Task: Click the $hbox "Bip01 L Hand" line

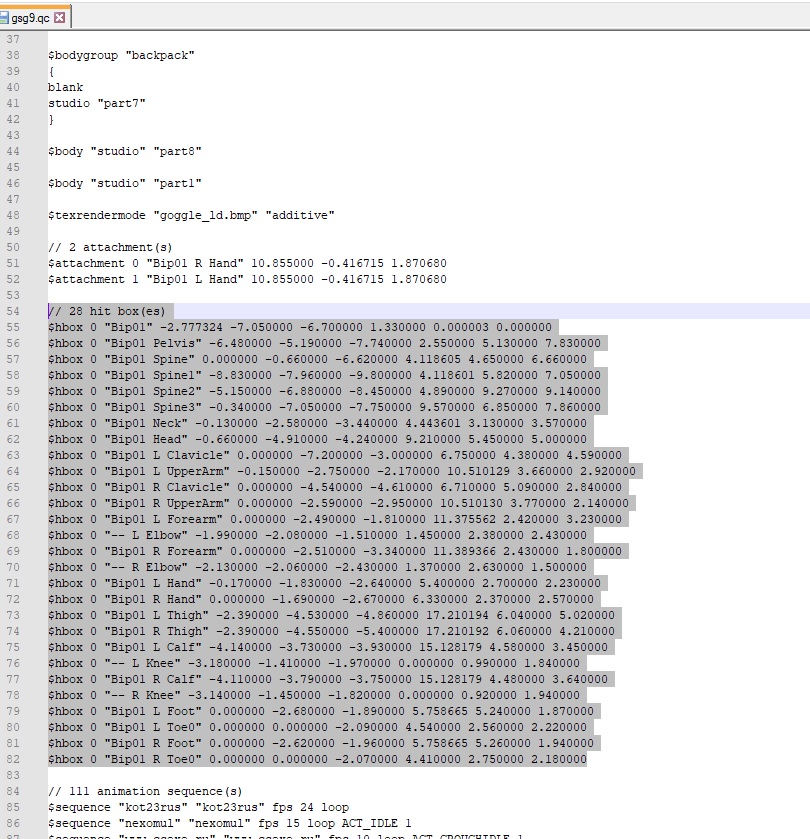Action: point(325,583)
